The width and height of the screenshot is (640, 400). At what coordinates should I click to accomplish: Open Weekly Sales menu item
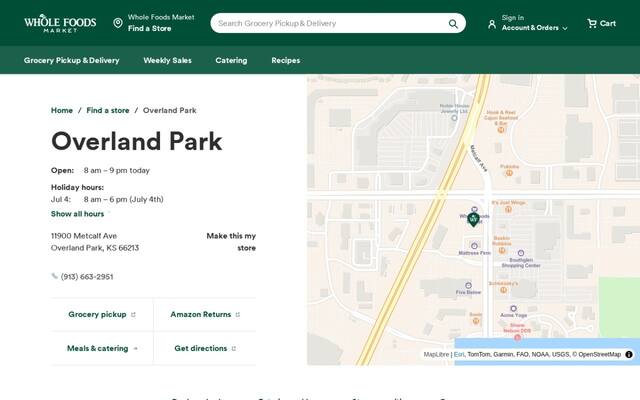(167, 60)
